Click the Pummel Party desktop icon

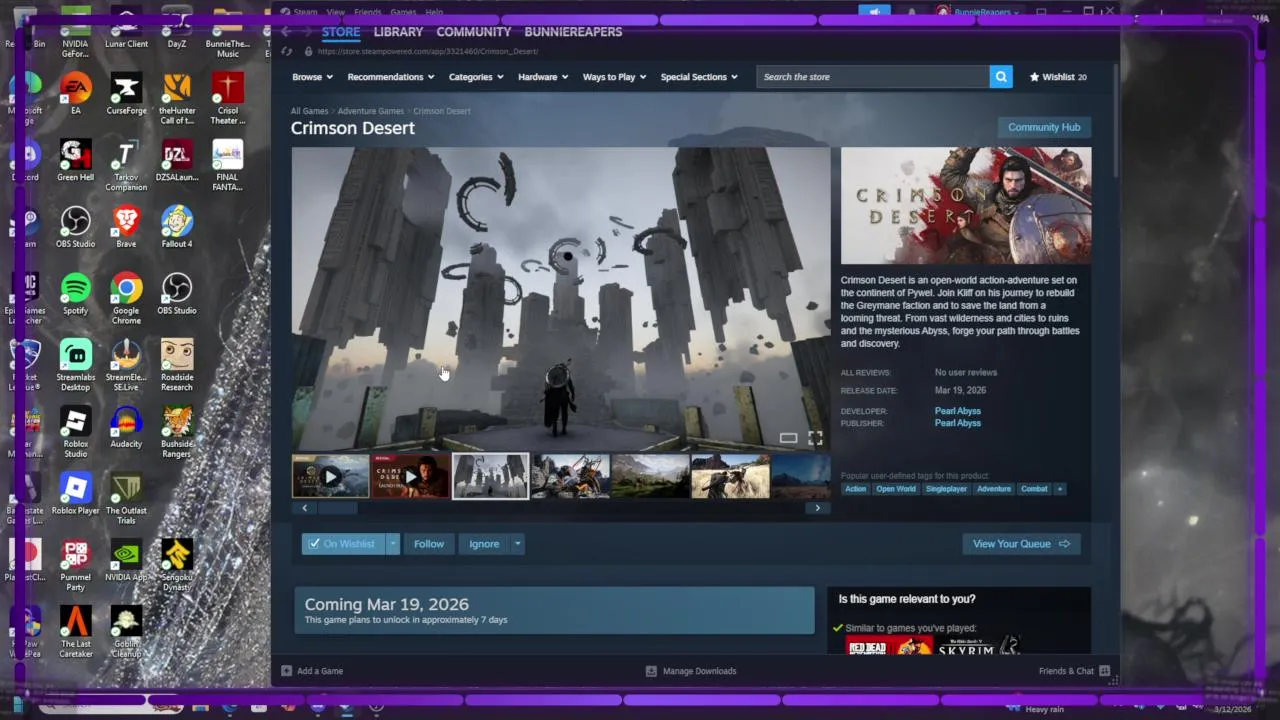tap(75, 566)
